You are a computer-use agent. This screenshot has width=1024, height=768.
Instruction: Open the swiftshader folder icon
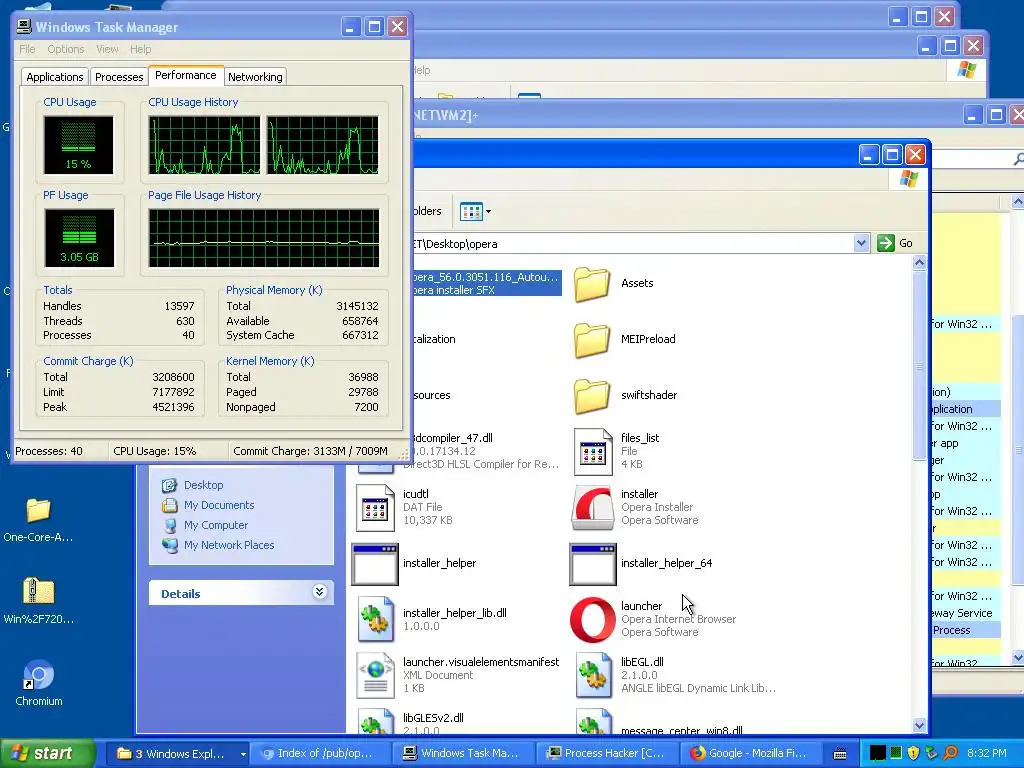click(592, 396)
